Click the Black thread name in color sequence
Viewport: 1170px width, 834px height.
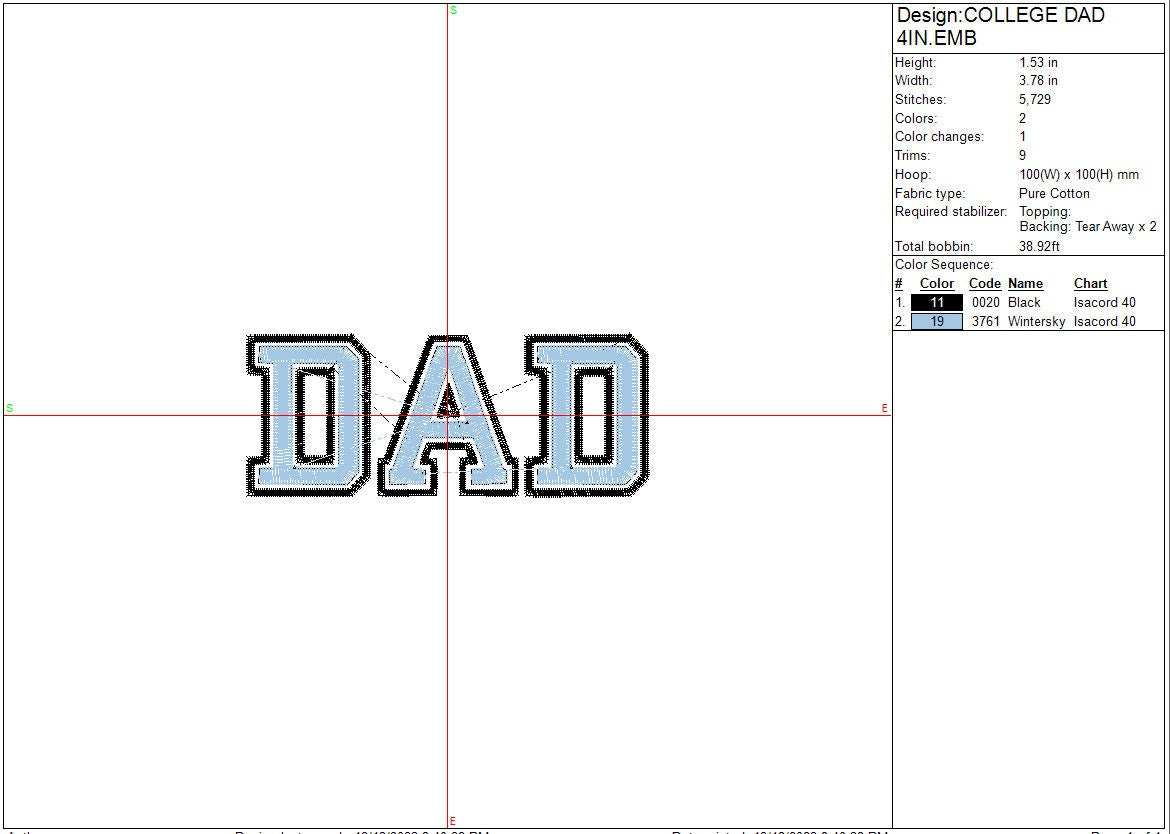tap(1024, 302)
